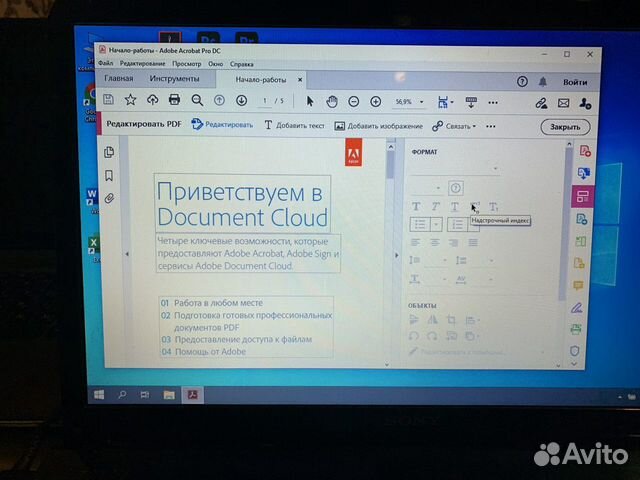The height and width of the screenshot is (480, 640).
Task: Show Help question mark icon
Action: [522, 82]
